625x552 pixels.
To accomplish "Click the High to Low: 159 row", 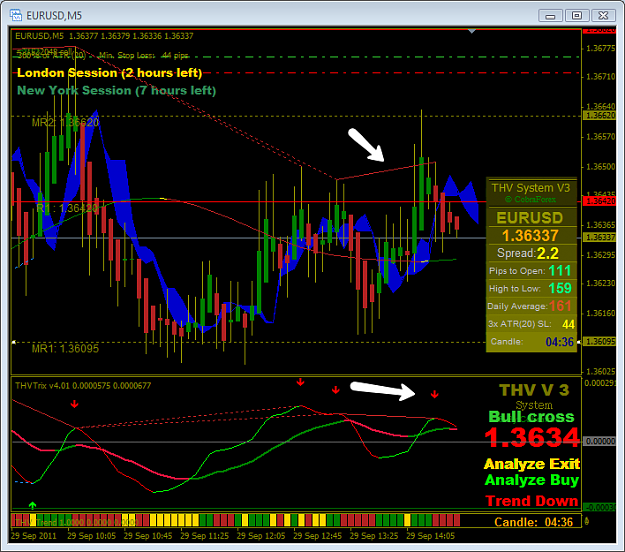I will pyautogui.click(x=531, y=288).
